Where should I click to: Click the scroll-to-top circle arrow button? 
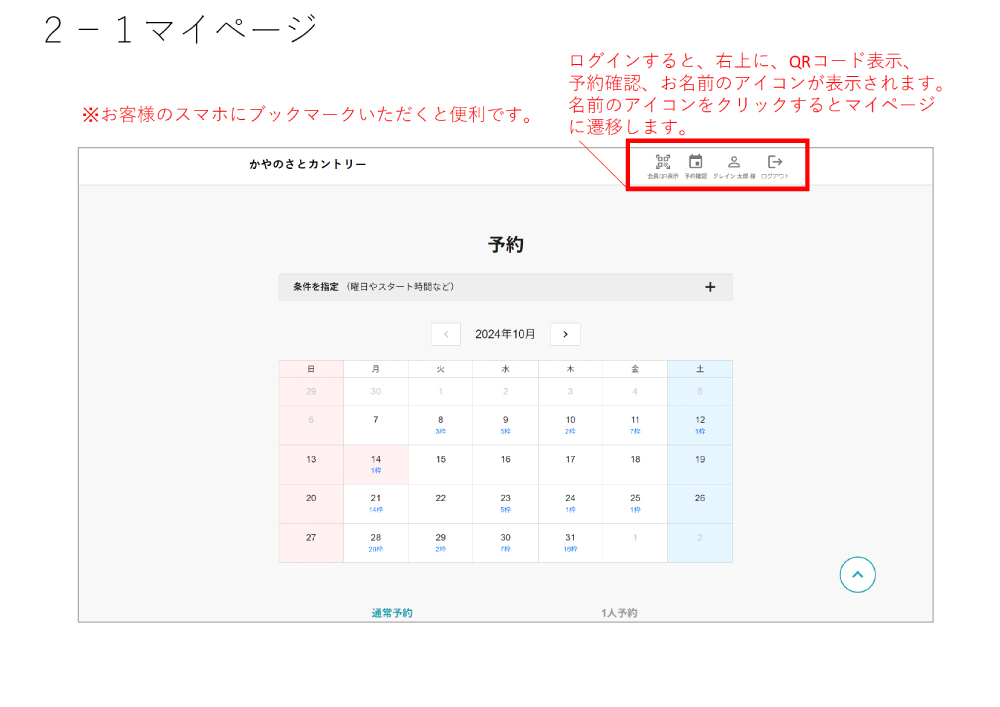pos(858,574)
